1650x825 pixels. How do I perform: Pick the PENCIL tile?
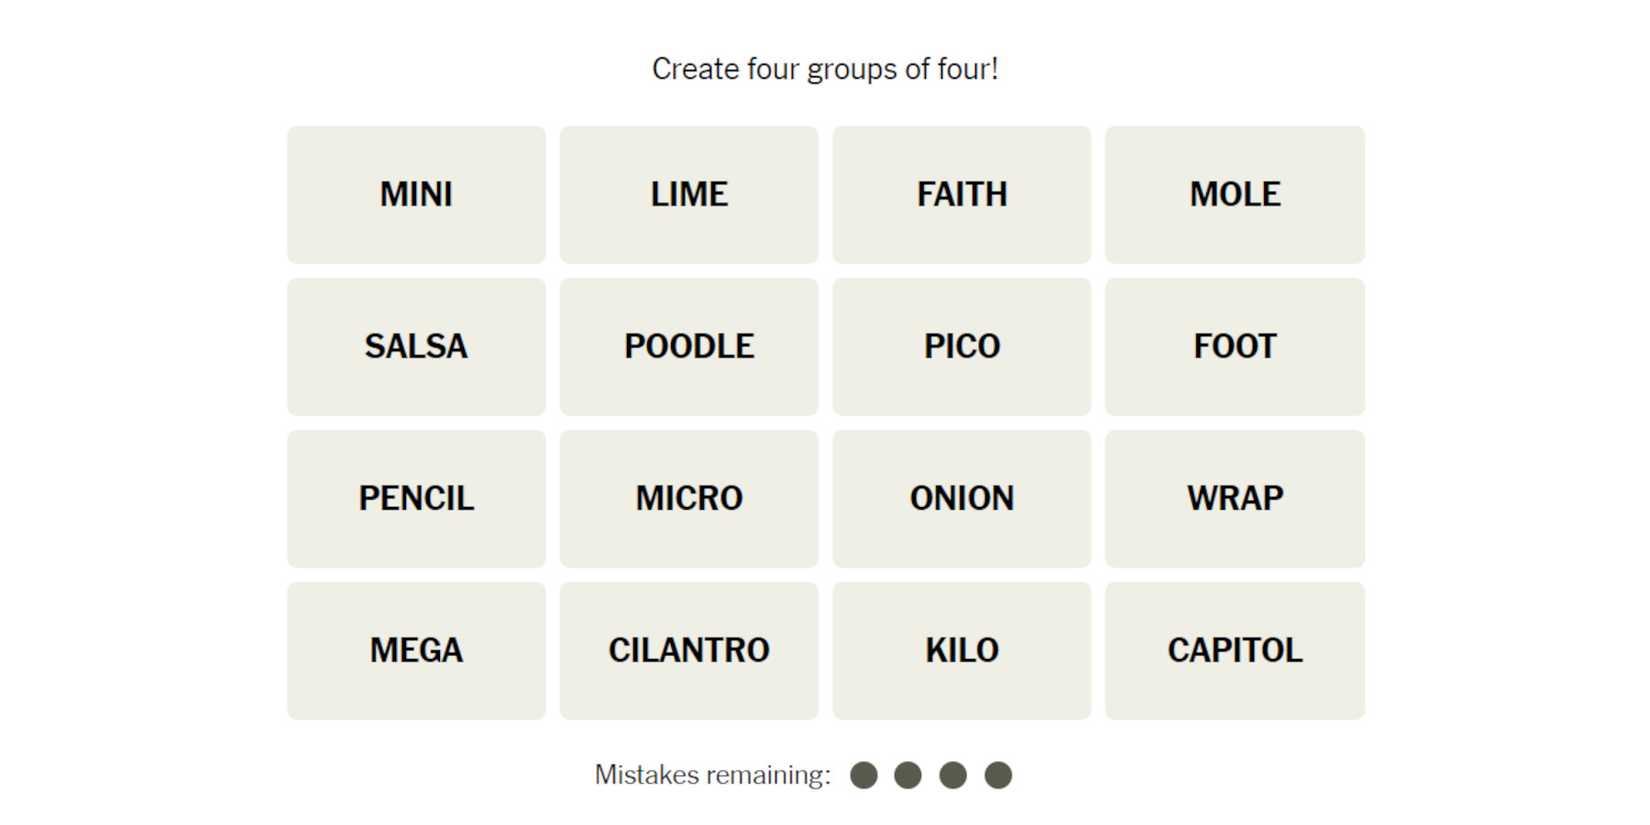pos(416,498)
